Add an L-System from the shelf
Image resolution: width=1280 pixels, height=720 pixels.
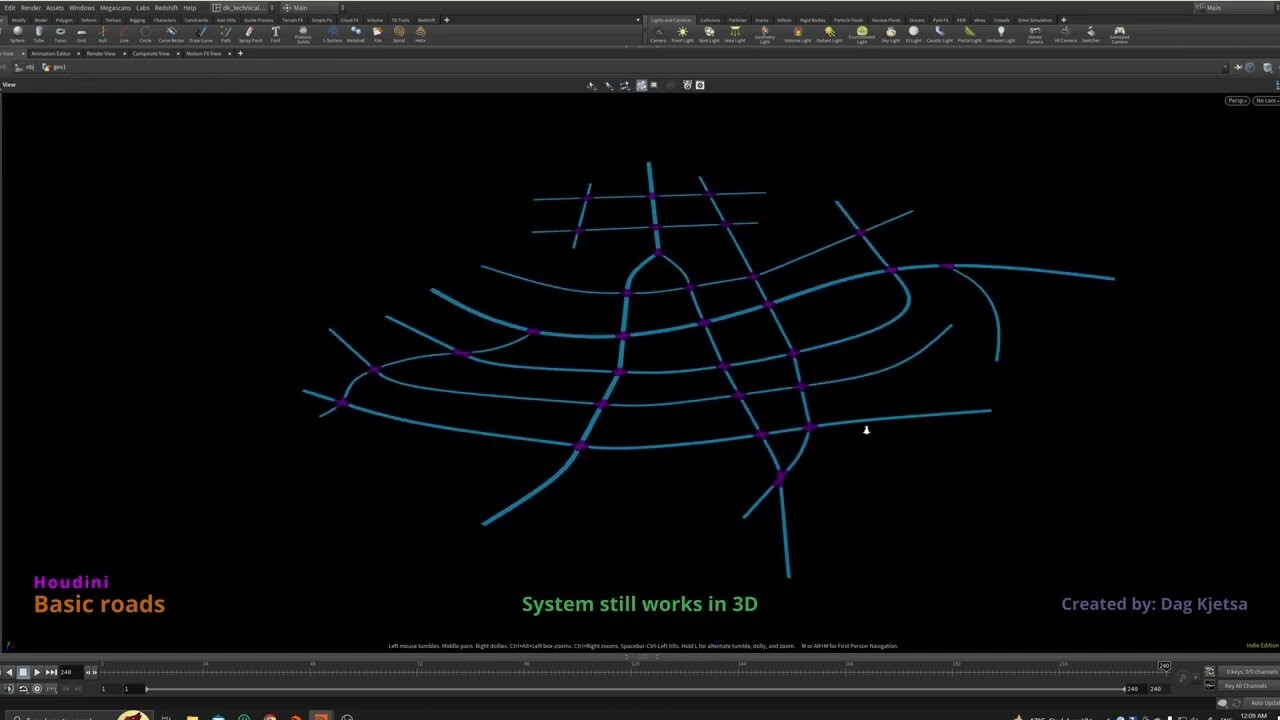333,32
